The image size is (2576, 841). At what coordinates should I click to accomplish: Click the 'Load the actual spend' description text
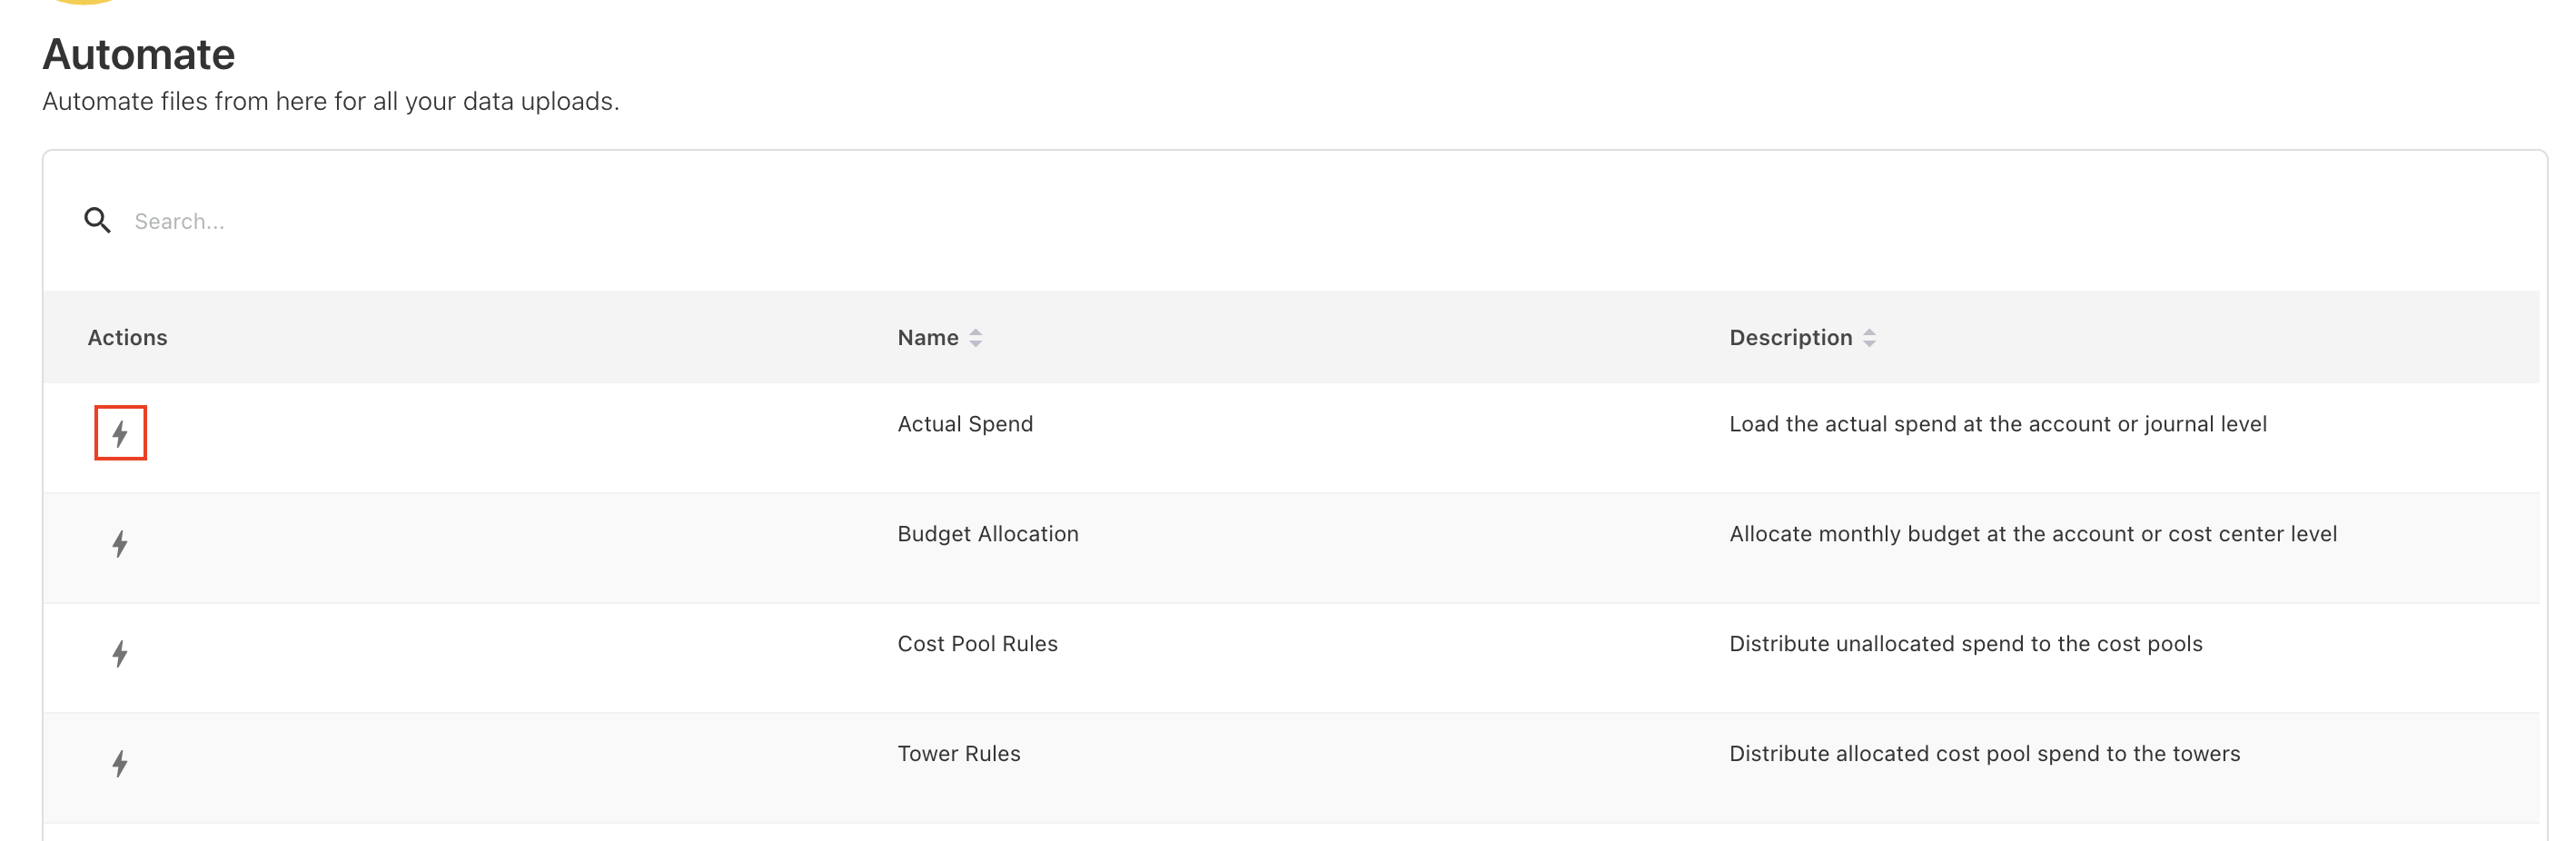1997,424
